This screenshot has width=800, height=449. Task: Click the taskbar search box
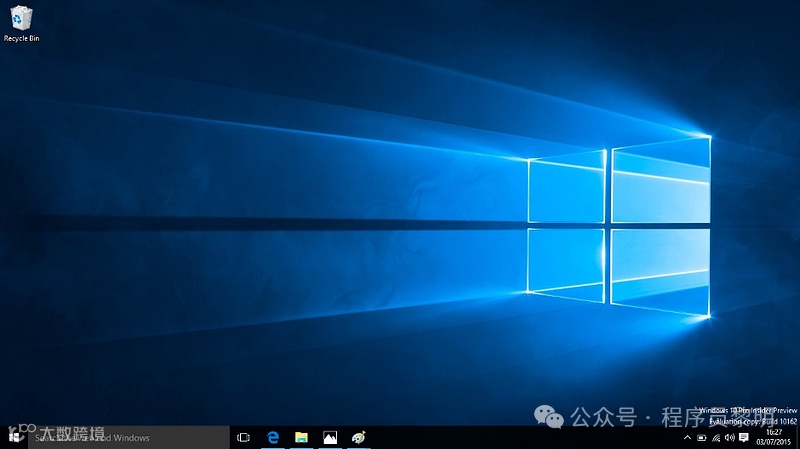click(129, 438)
